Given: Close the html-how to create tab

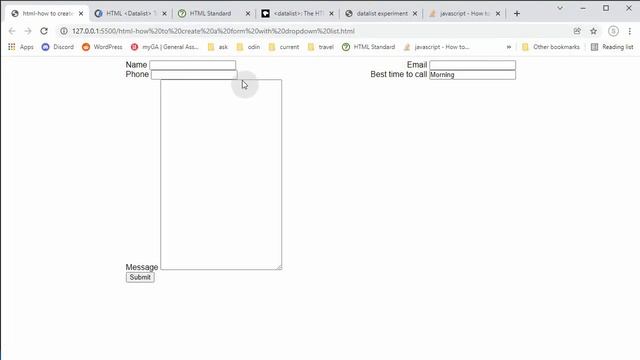Looking at the screenshot, I should click(81, 13).
